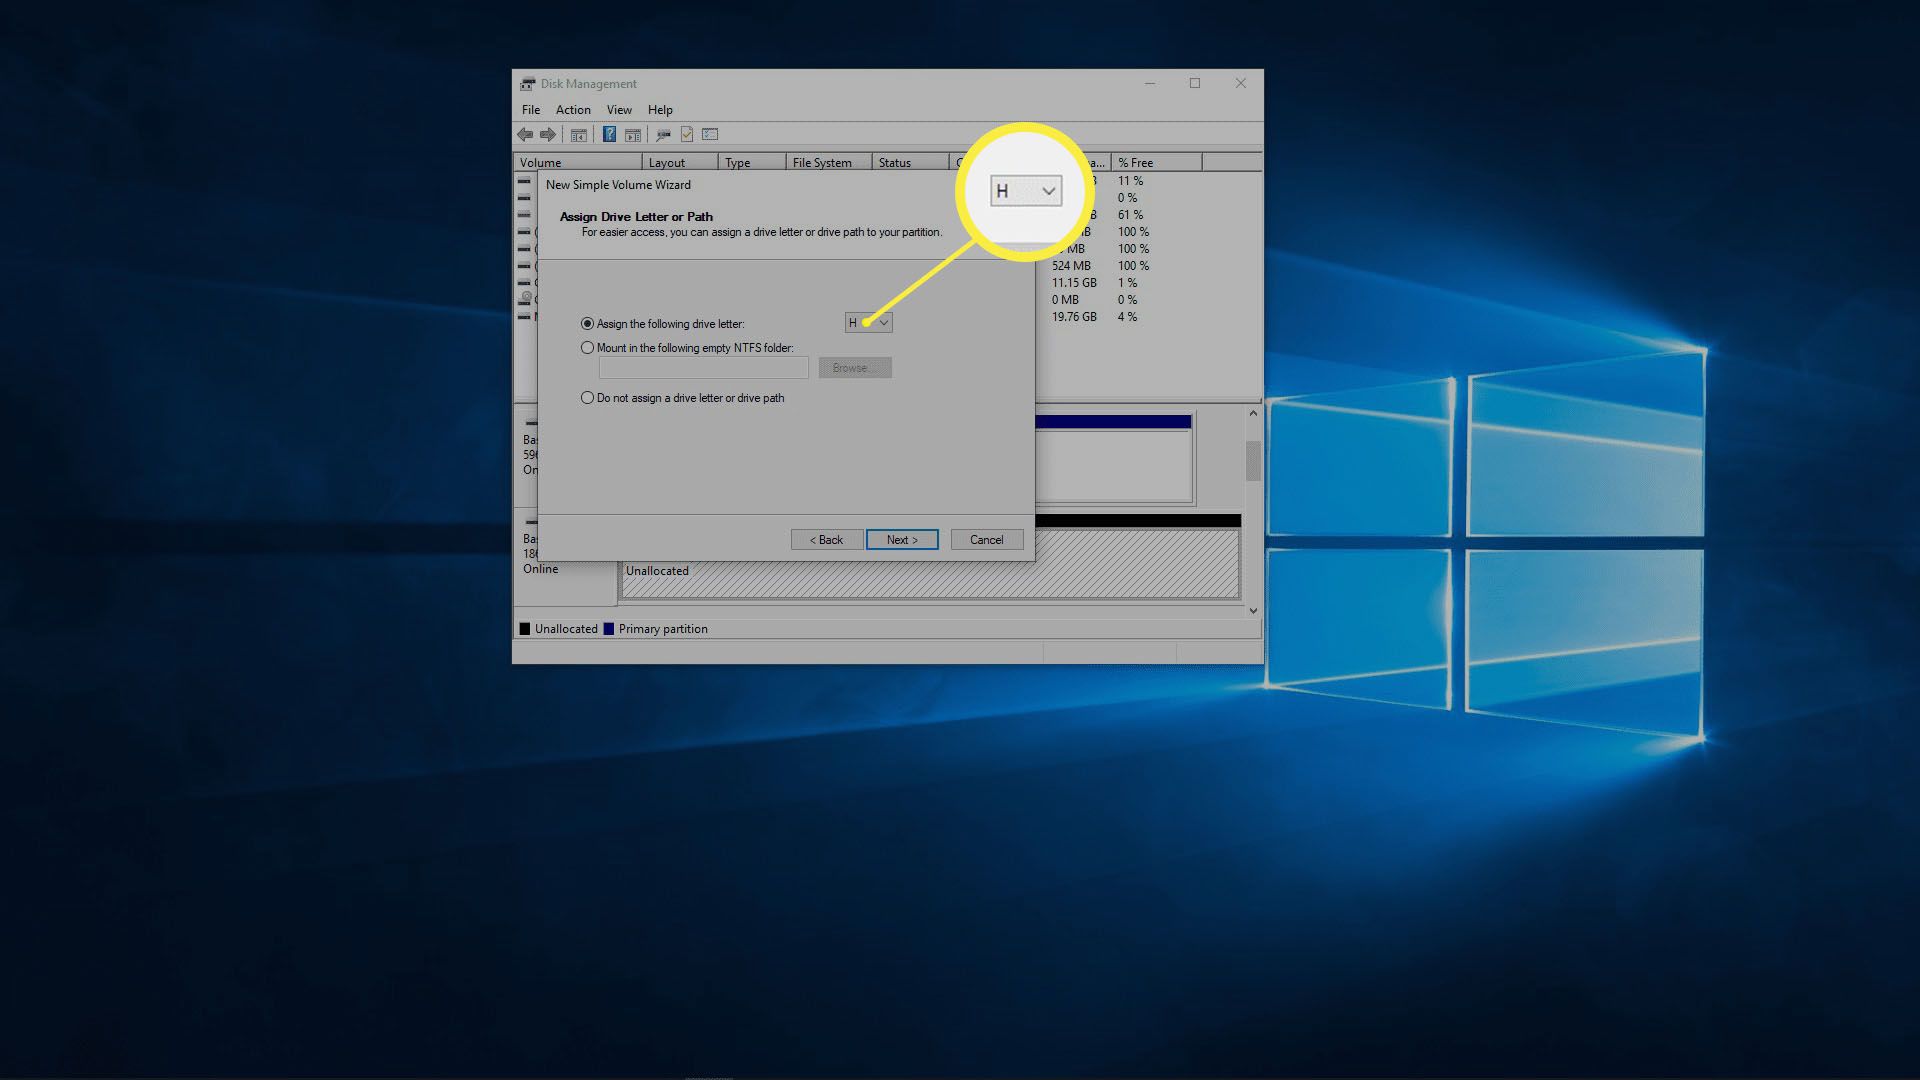
Task: Sort by the Volume column header
Action: coord(578,163)
